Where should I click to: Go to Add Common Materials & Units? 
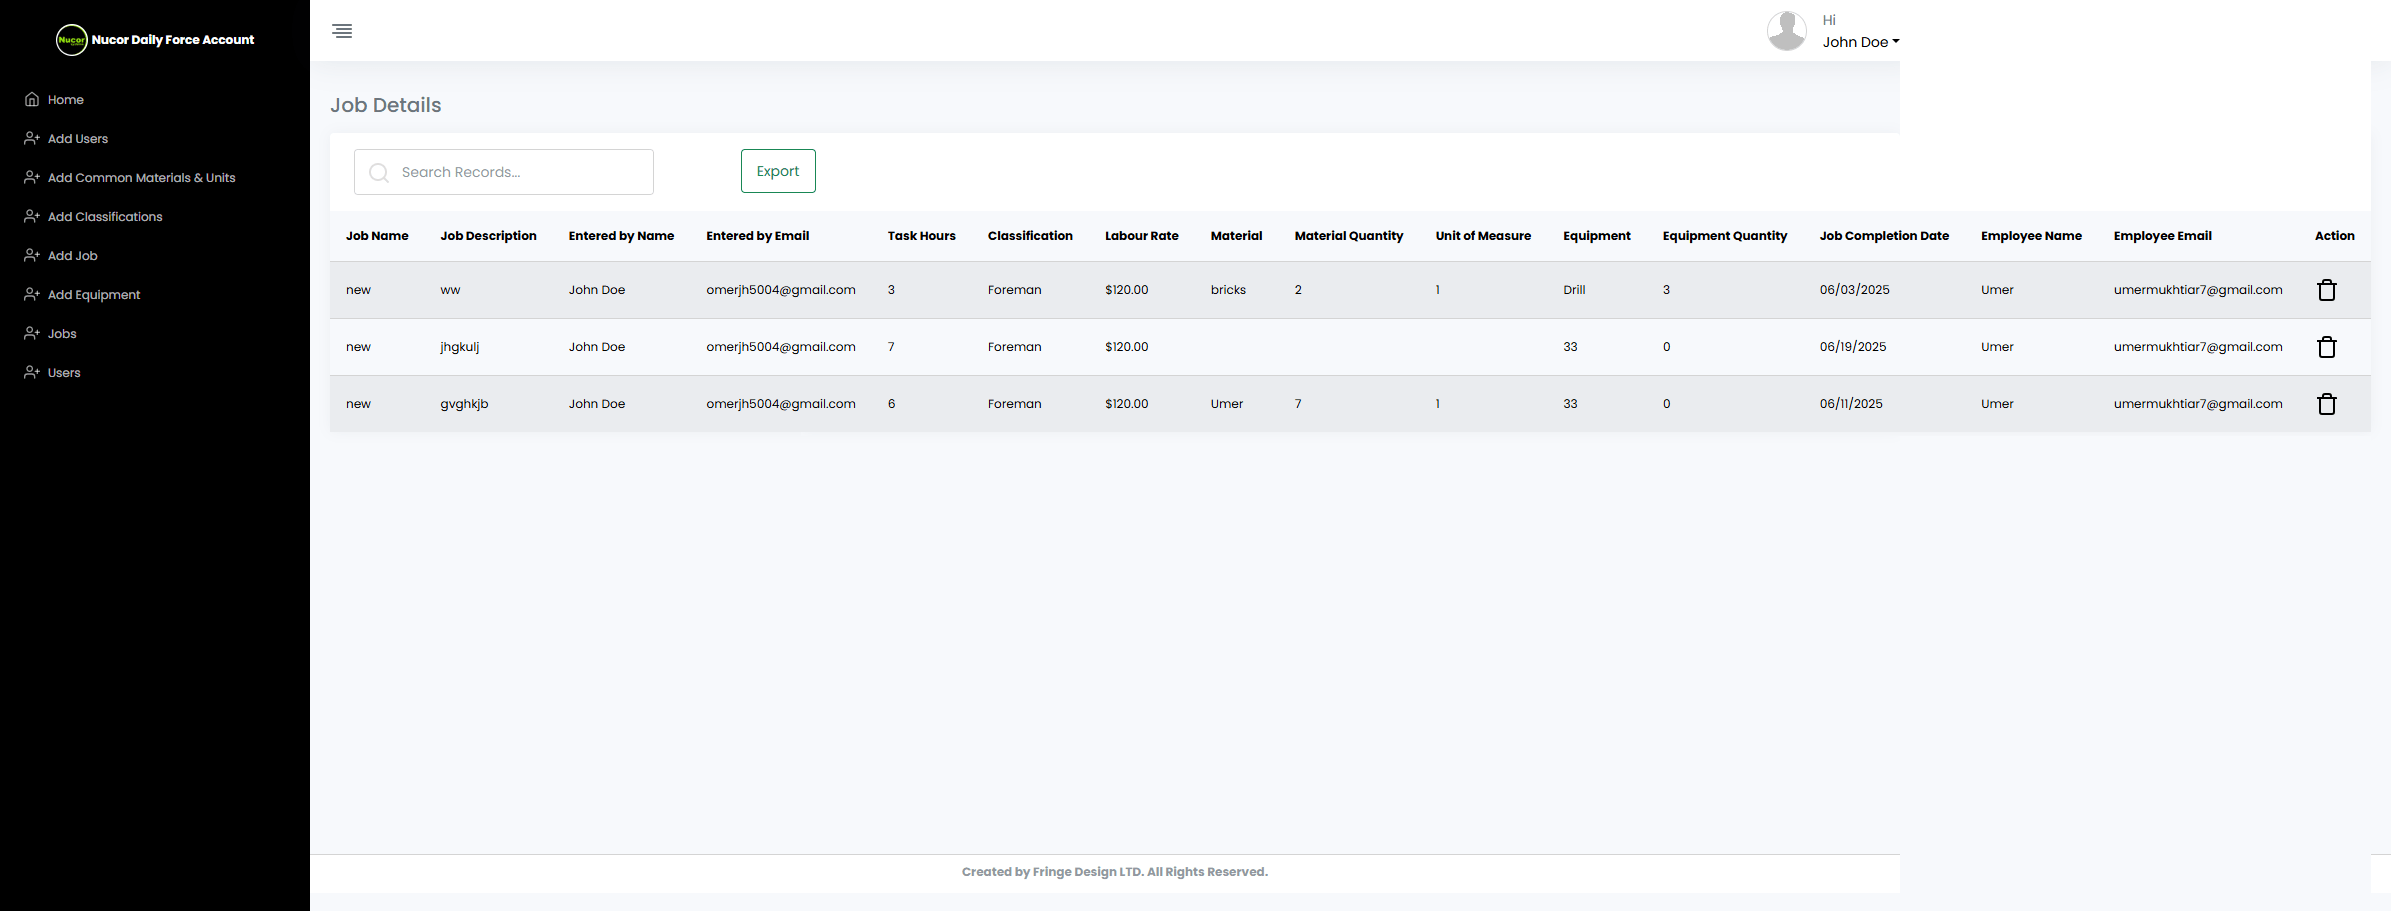click(x=141, y=178)
